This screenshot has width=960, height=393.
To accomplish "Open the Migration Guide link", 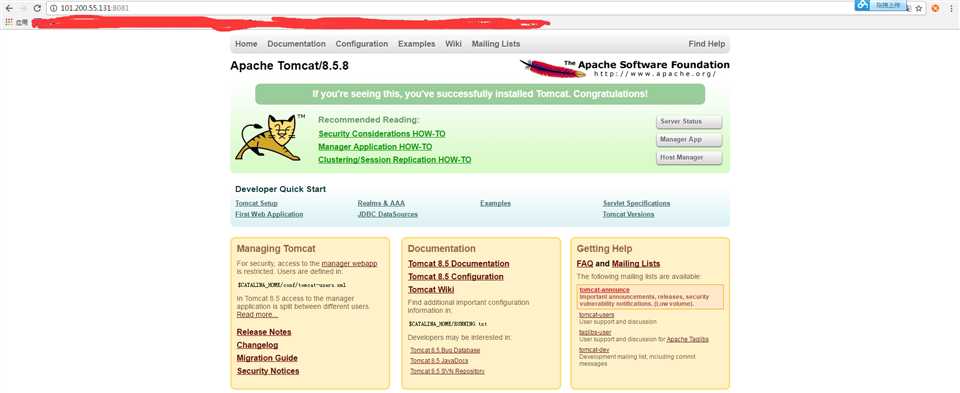I will click(x=267, y=358).
